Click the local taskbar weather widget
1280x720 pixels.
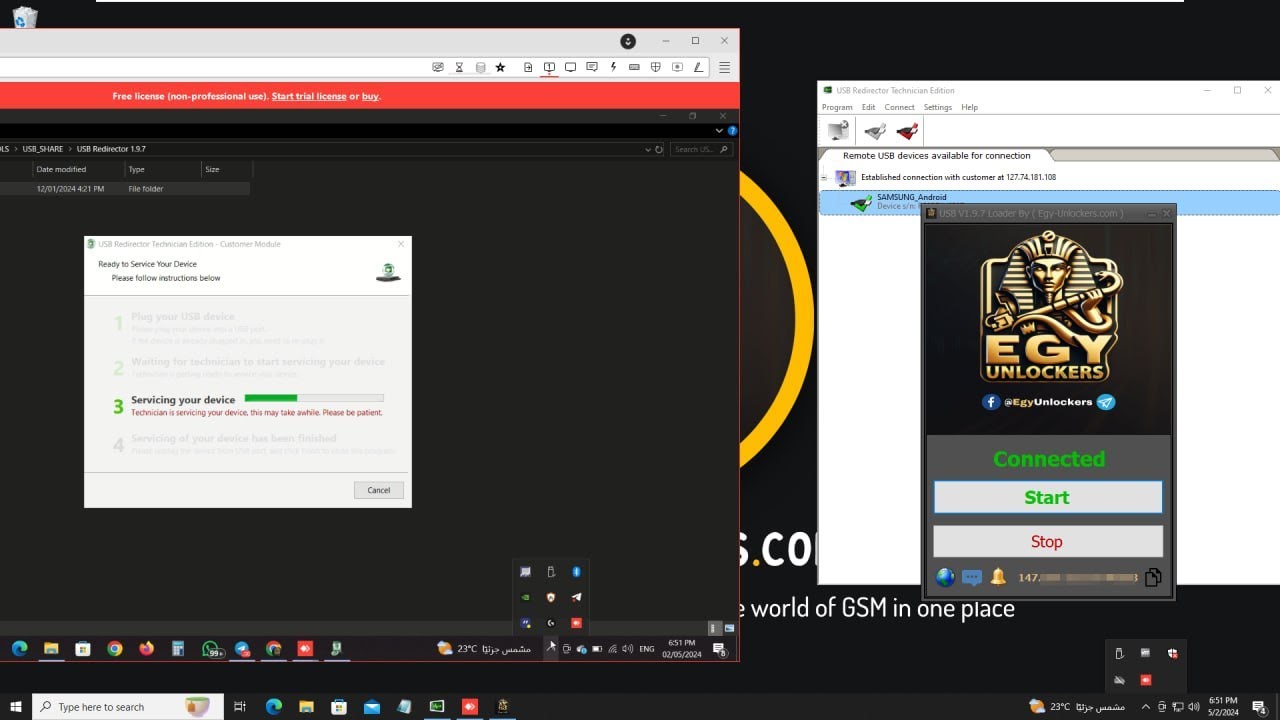point(1076,707)
